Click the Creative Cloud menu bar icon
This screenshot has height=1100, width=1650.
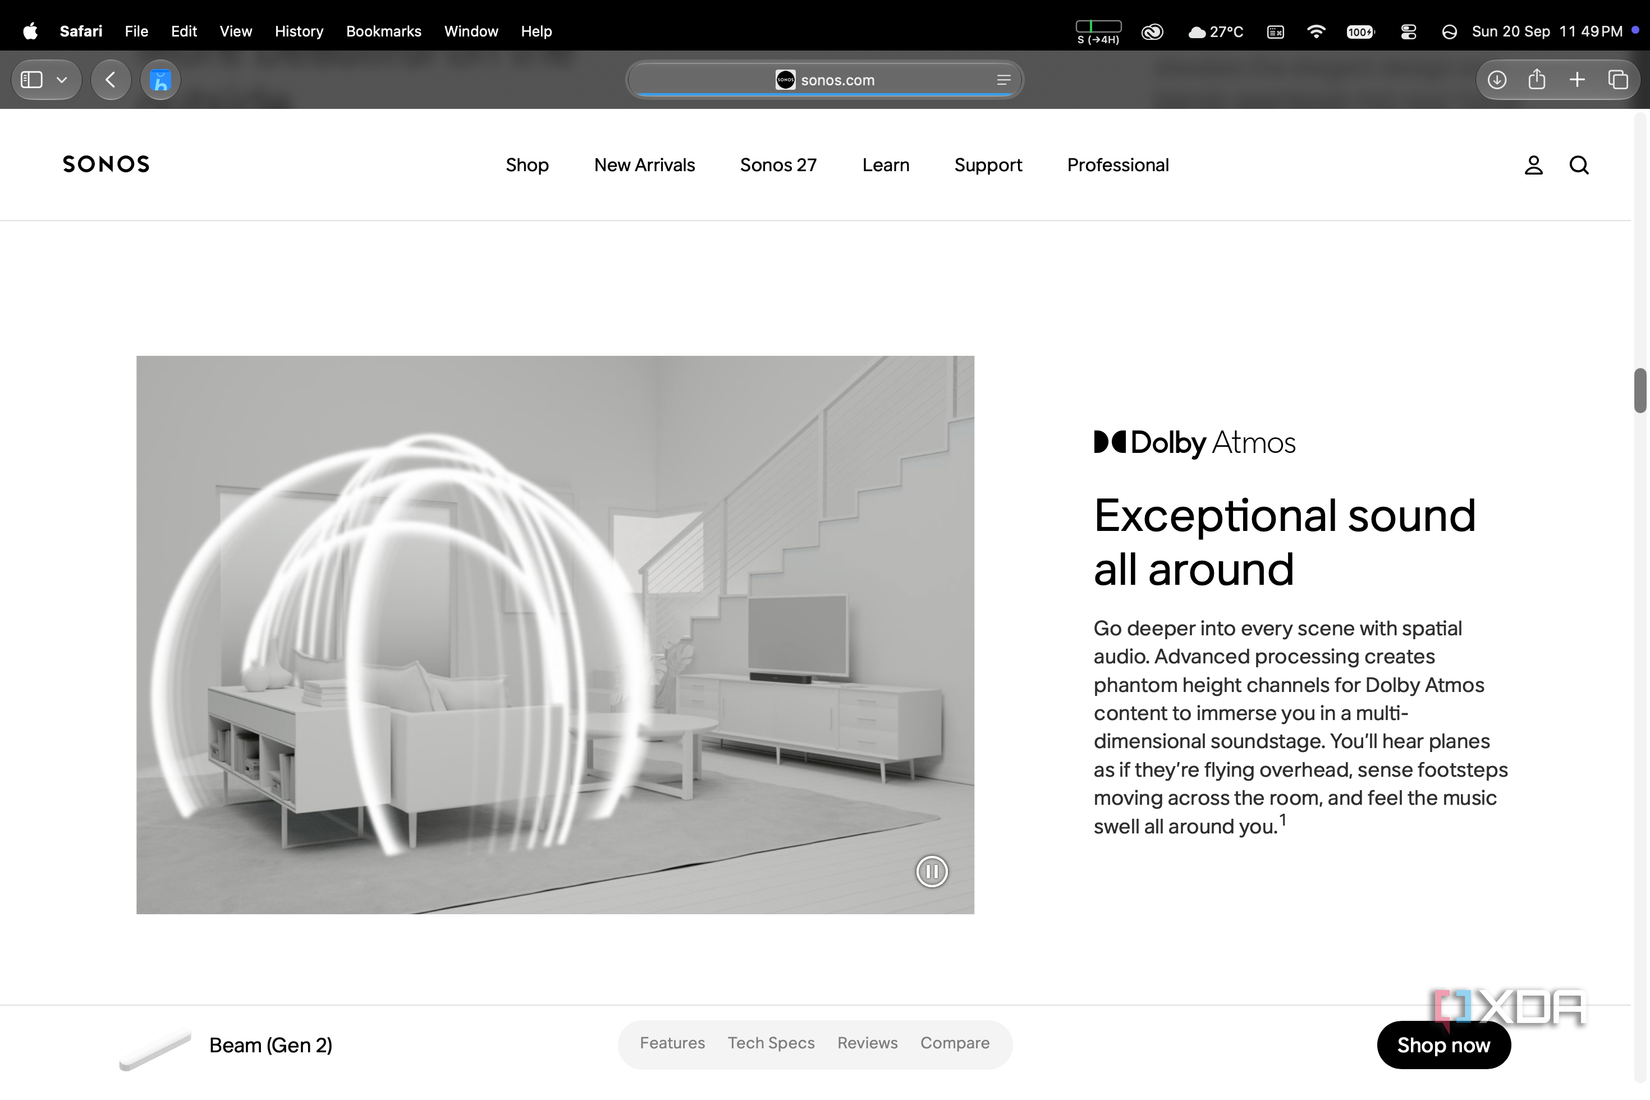[1153, 31]
